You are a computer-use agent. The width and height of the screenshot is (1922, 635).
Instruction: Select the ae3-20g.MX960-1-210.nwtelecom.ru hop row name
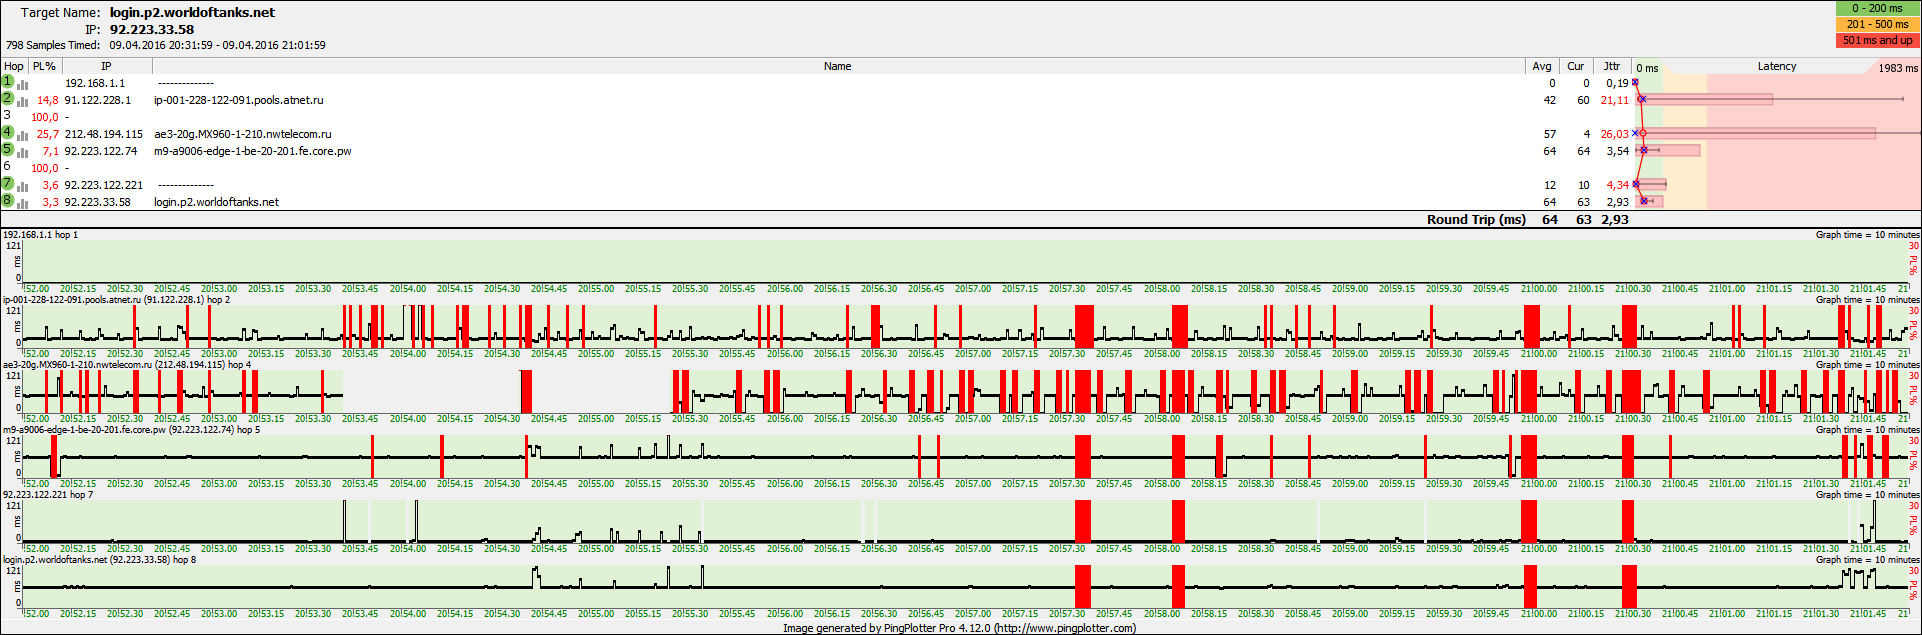point(242,134)
